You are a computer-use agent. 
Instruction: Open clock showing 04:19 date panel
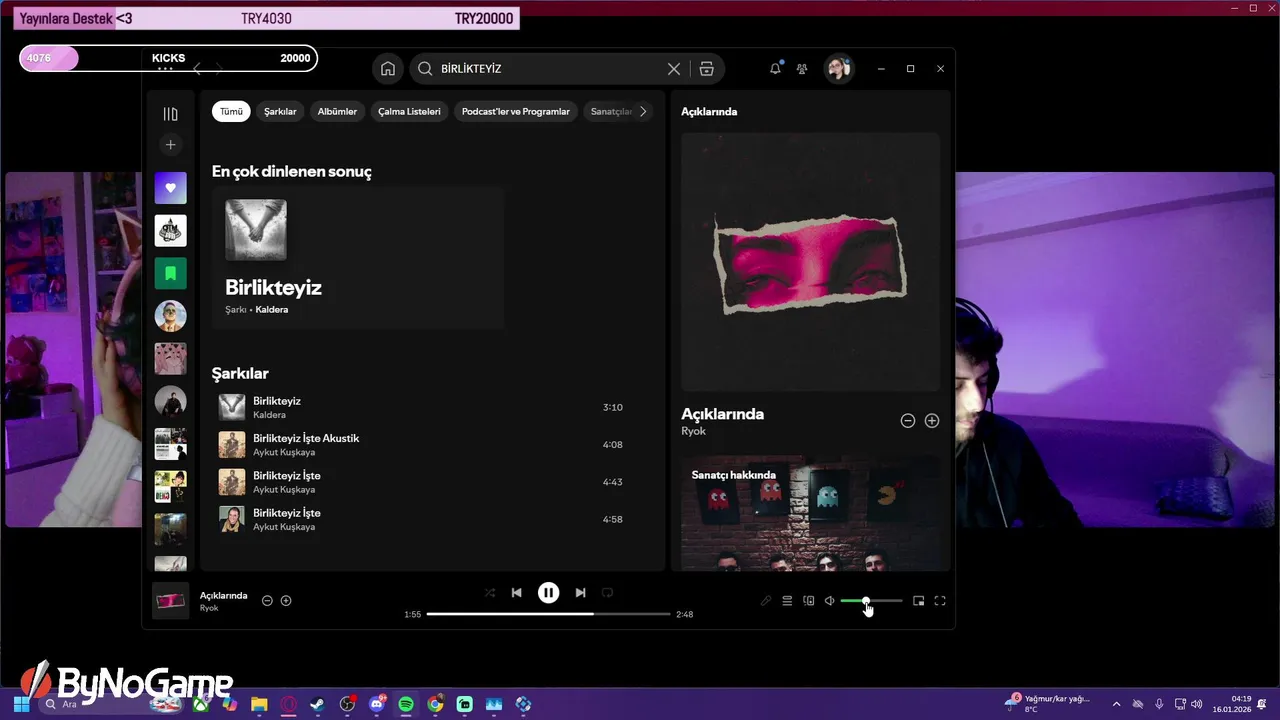(1232, 704)
